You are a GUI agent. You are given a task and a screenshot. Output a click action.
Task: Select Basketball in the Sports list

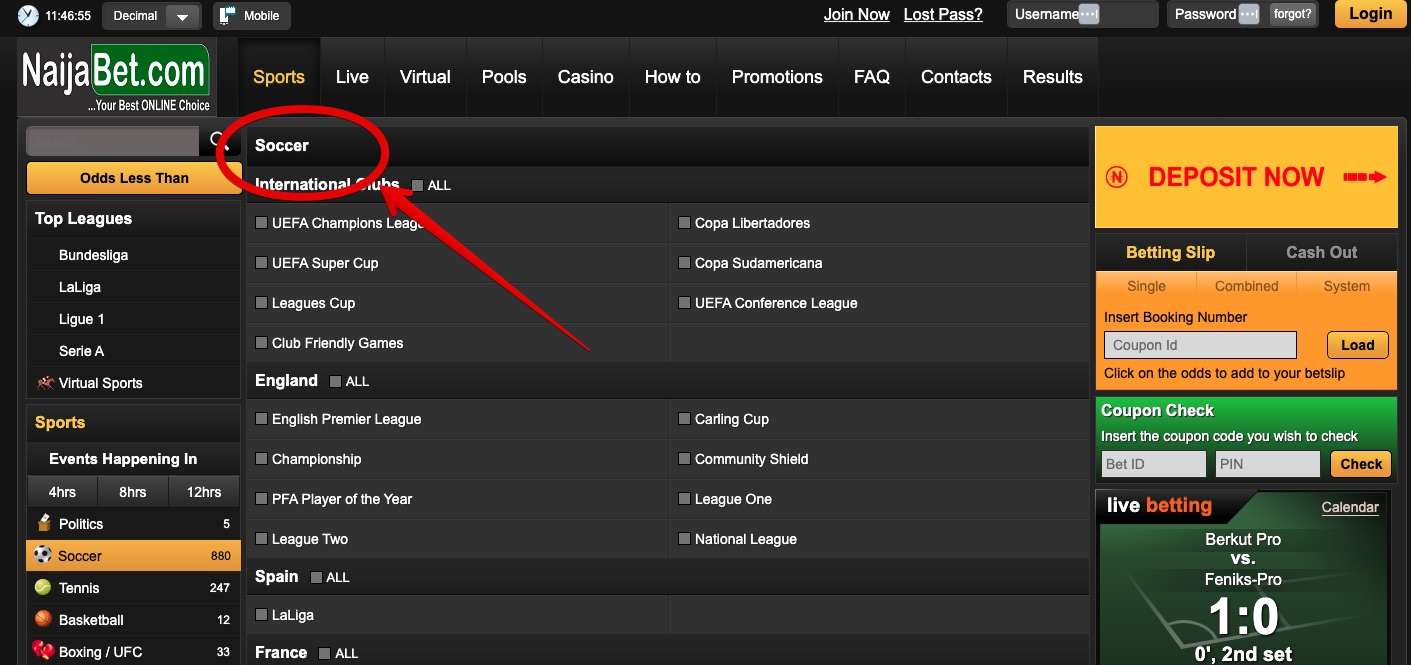pos(134,620)
